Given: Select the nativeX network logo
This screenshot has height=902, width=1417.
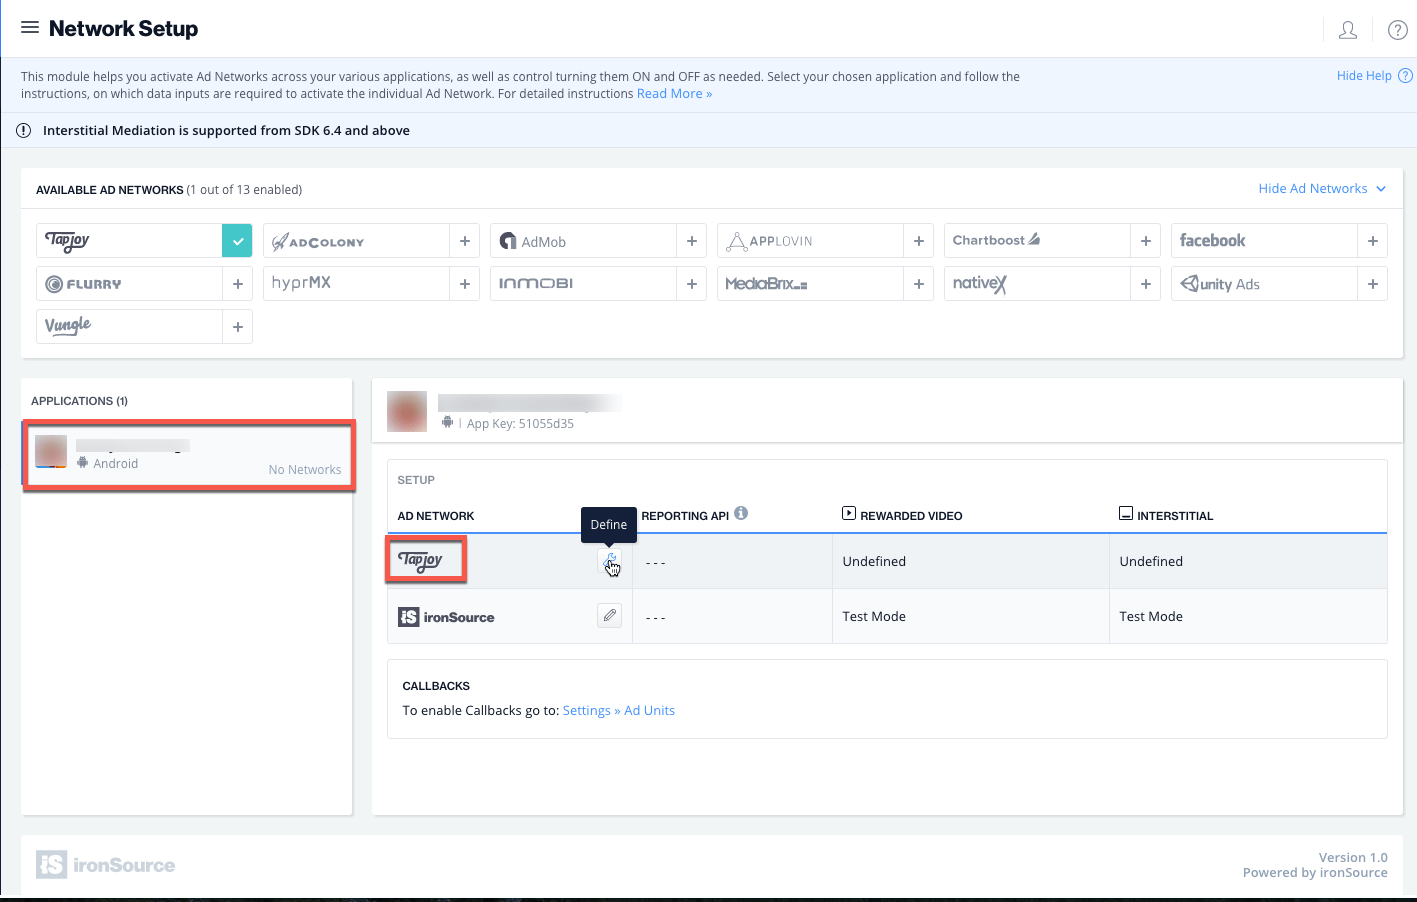Looking at the screenshot, I should (x=980, y=284).
